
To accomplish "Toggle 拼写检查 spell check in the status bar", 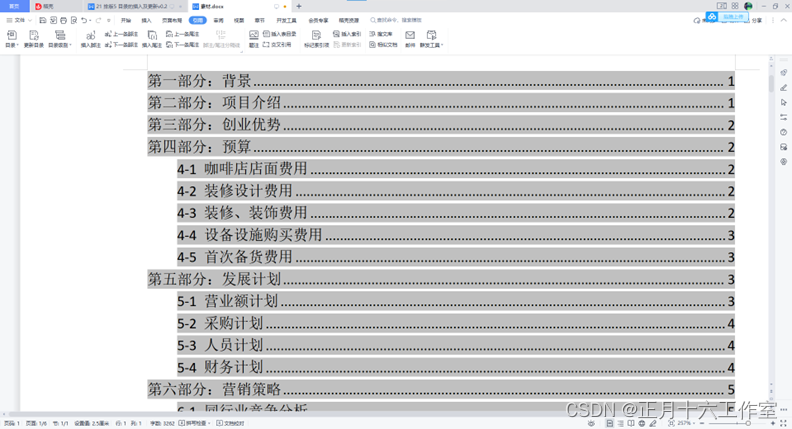I will (x=194, y=423).
